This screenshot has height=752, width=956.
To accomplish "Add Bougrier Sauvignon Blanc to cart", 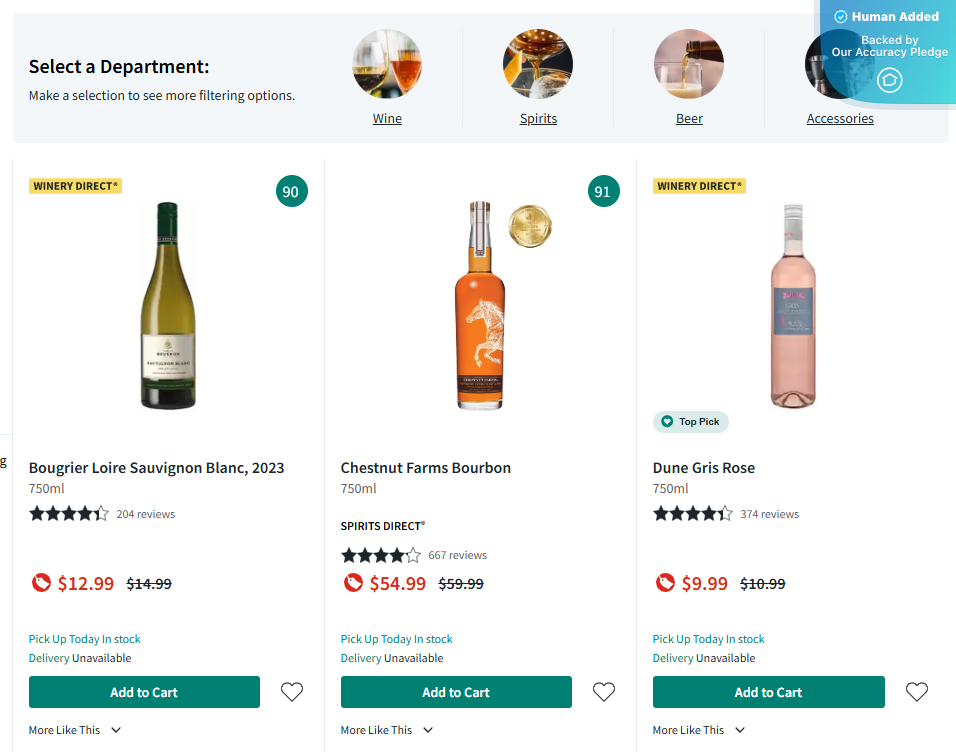I will (144, 691).
